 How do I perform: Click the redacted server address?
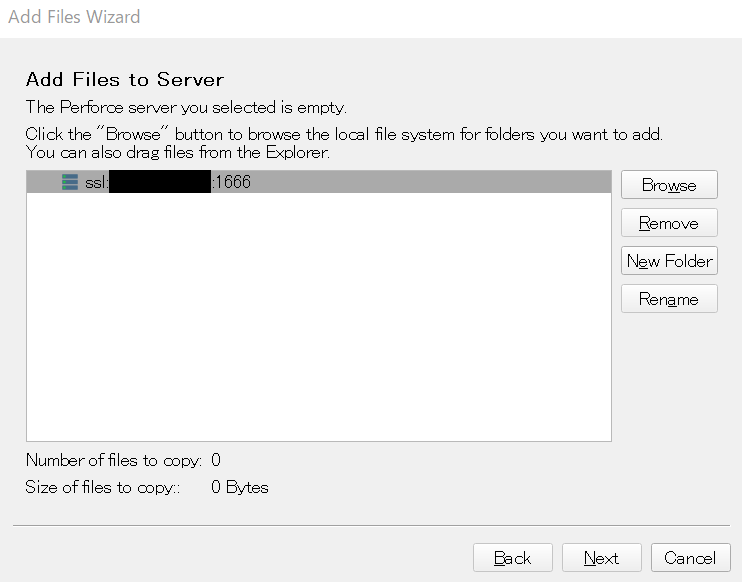[x=159, y=182]
